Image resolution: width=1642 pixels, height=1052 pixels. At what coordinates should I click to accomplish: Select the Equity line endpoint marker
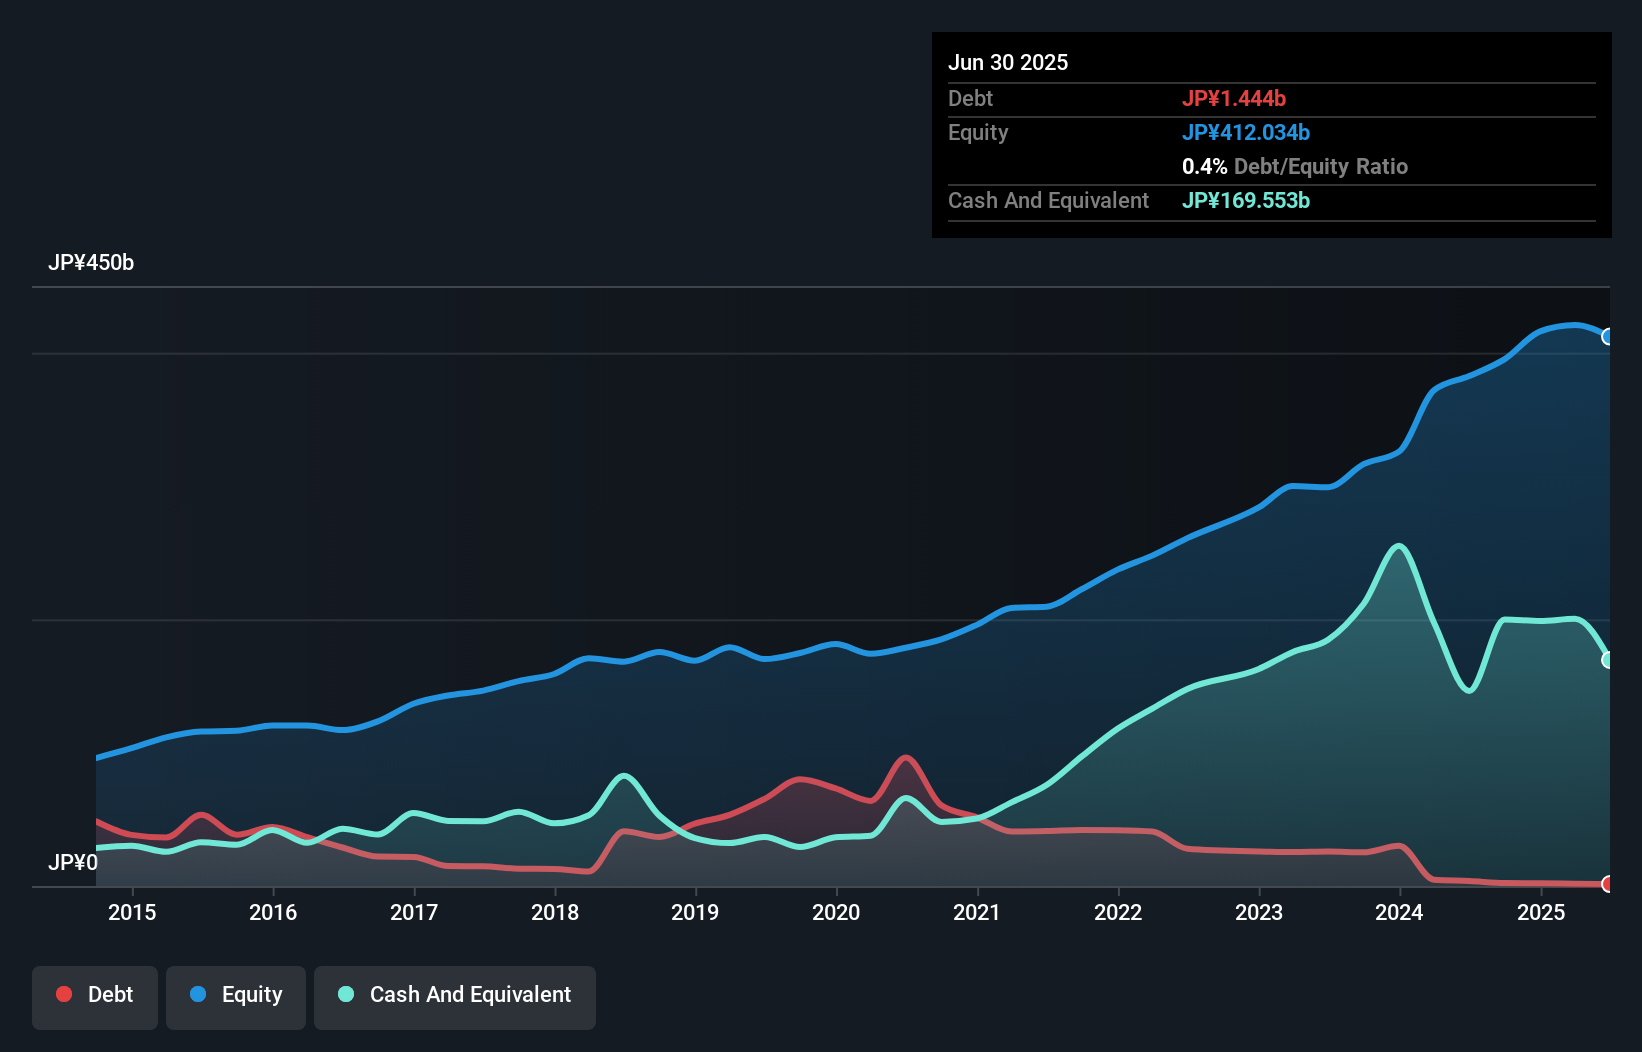(1607, 337)
